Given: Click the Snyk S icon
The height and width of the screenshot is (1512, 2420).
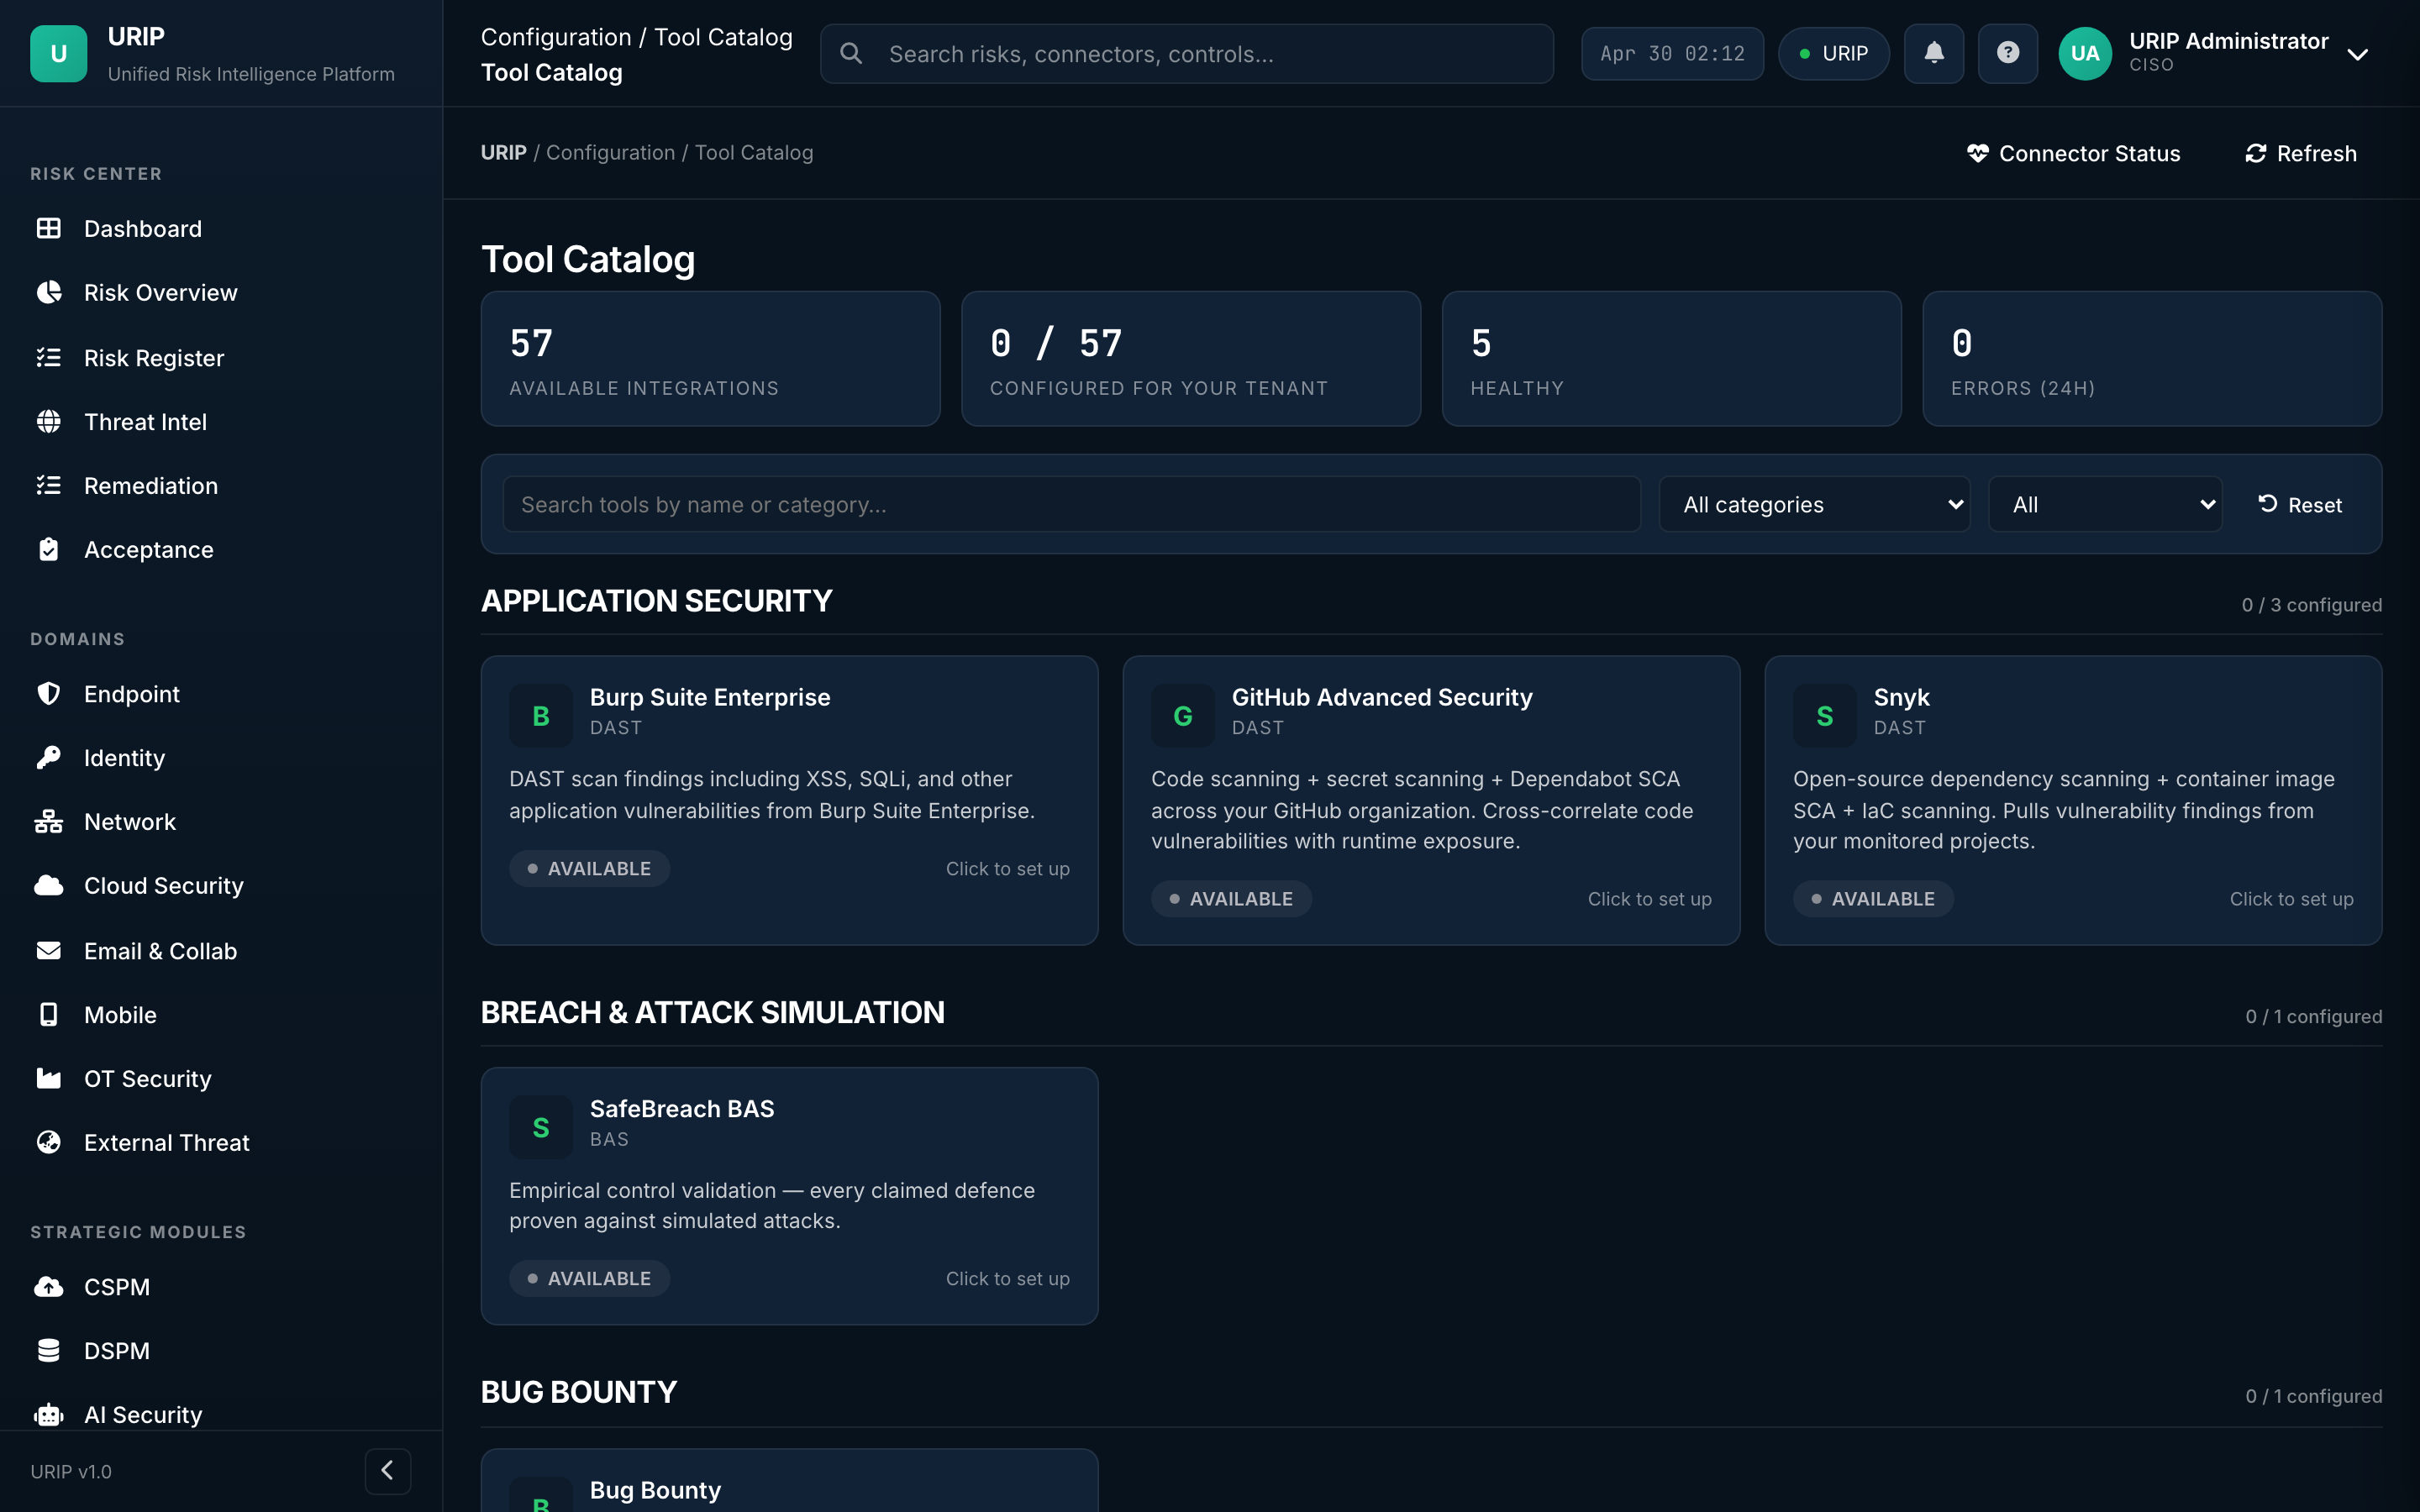Looking at the screenshot, I should (x=1825, y=715).
